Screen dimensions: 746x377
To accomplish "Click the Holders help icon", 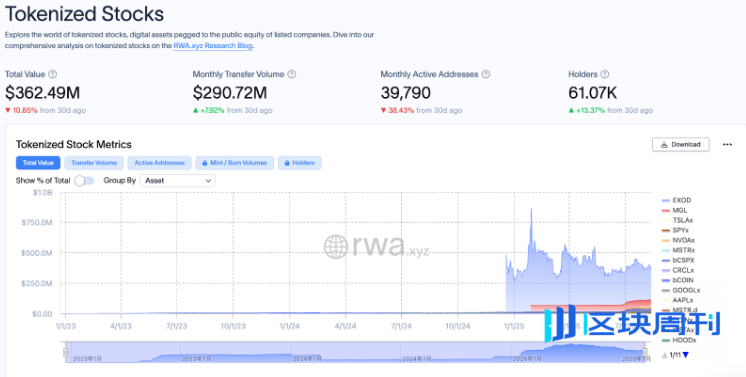I will [x=605, y=74].
